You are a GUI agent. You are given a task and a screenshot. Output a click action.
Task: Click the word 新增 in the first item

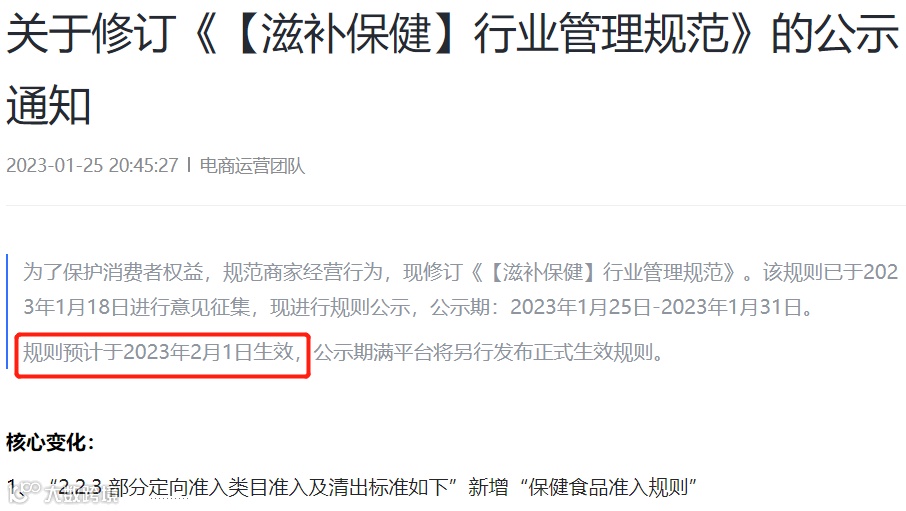(x=488, y=487)
